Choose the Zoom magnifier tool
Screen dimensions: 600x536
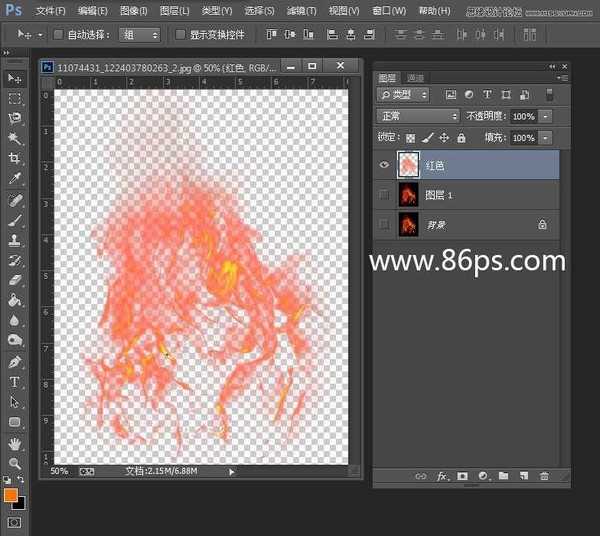click(x=15, y=464)
